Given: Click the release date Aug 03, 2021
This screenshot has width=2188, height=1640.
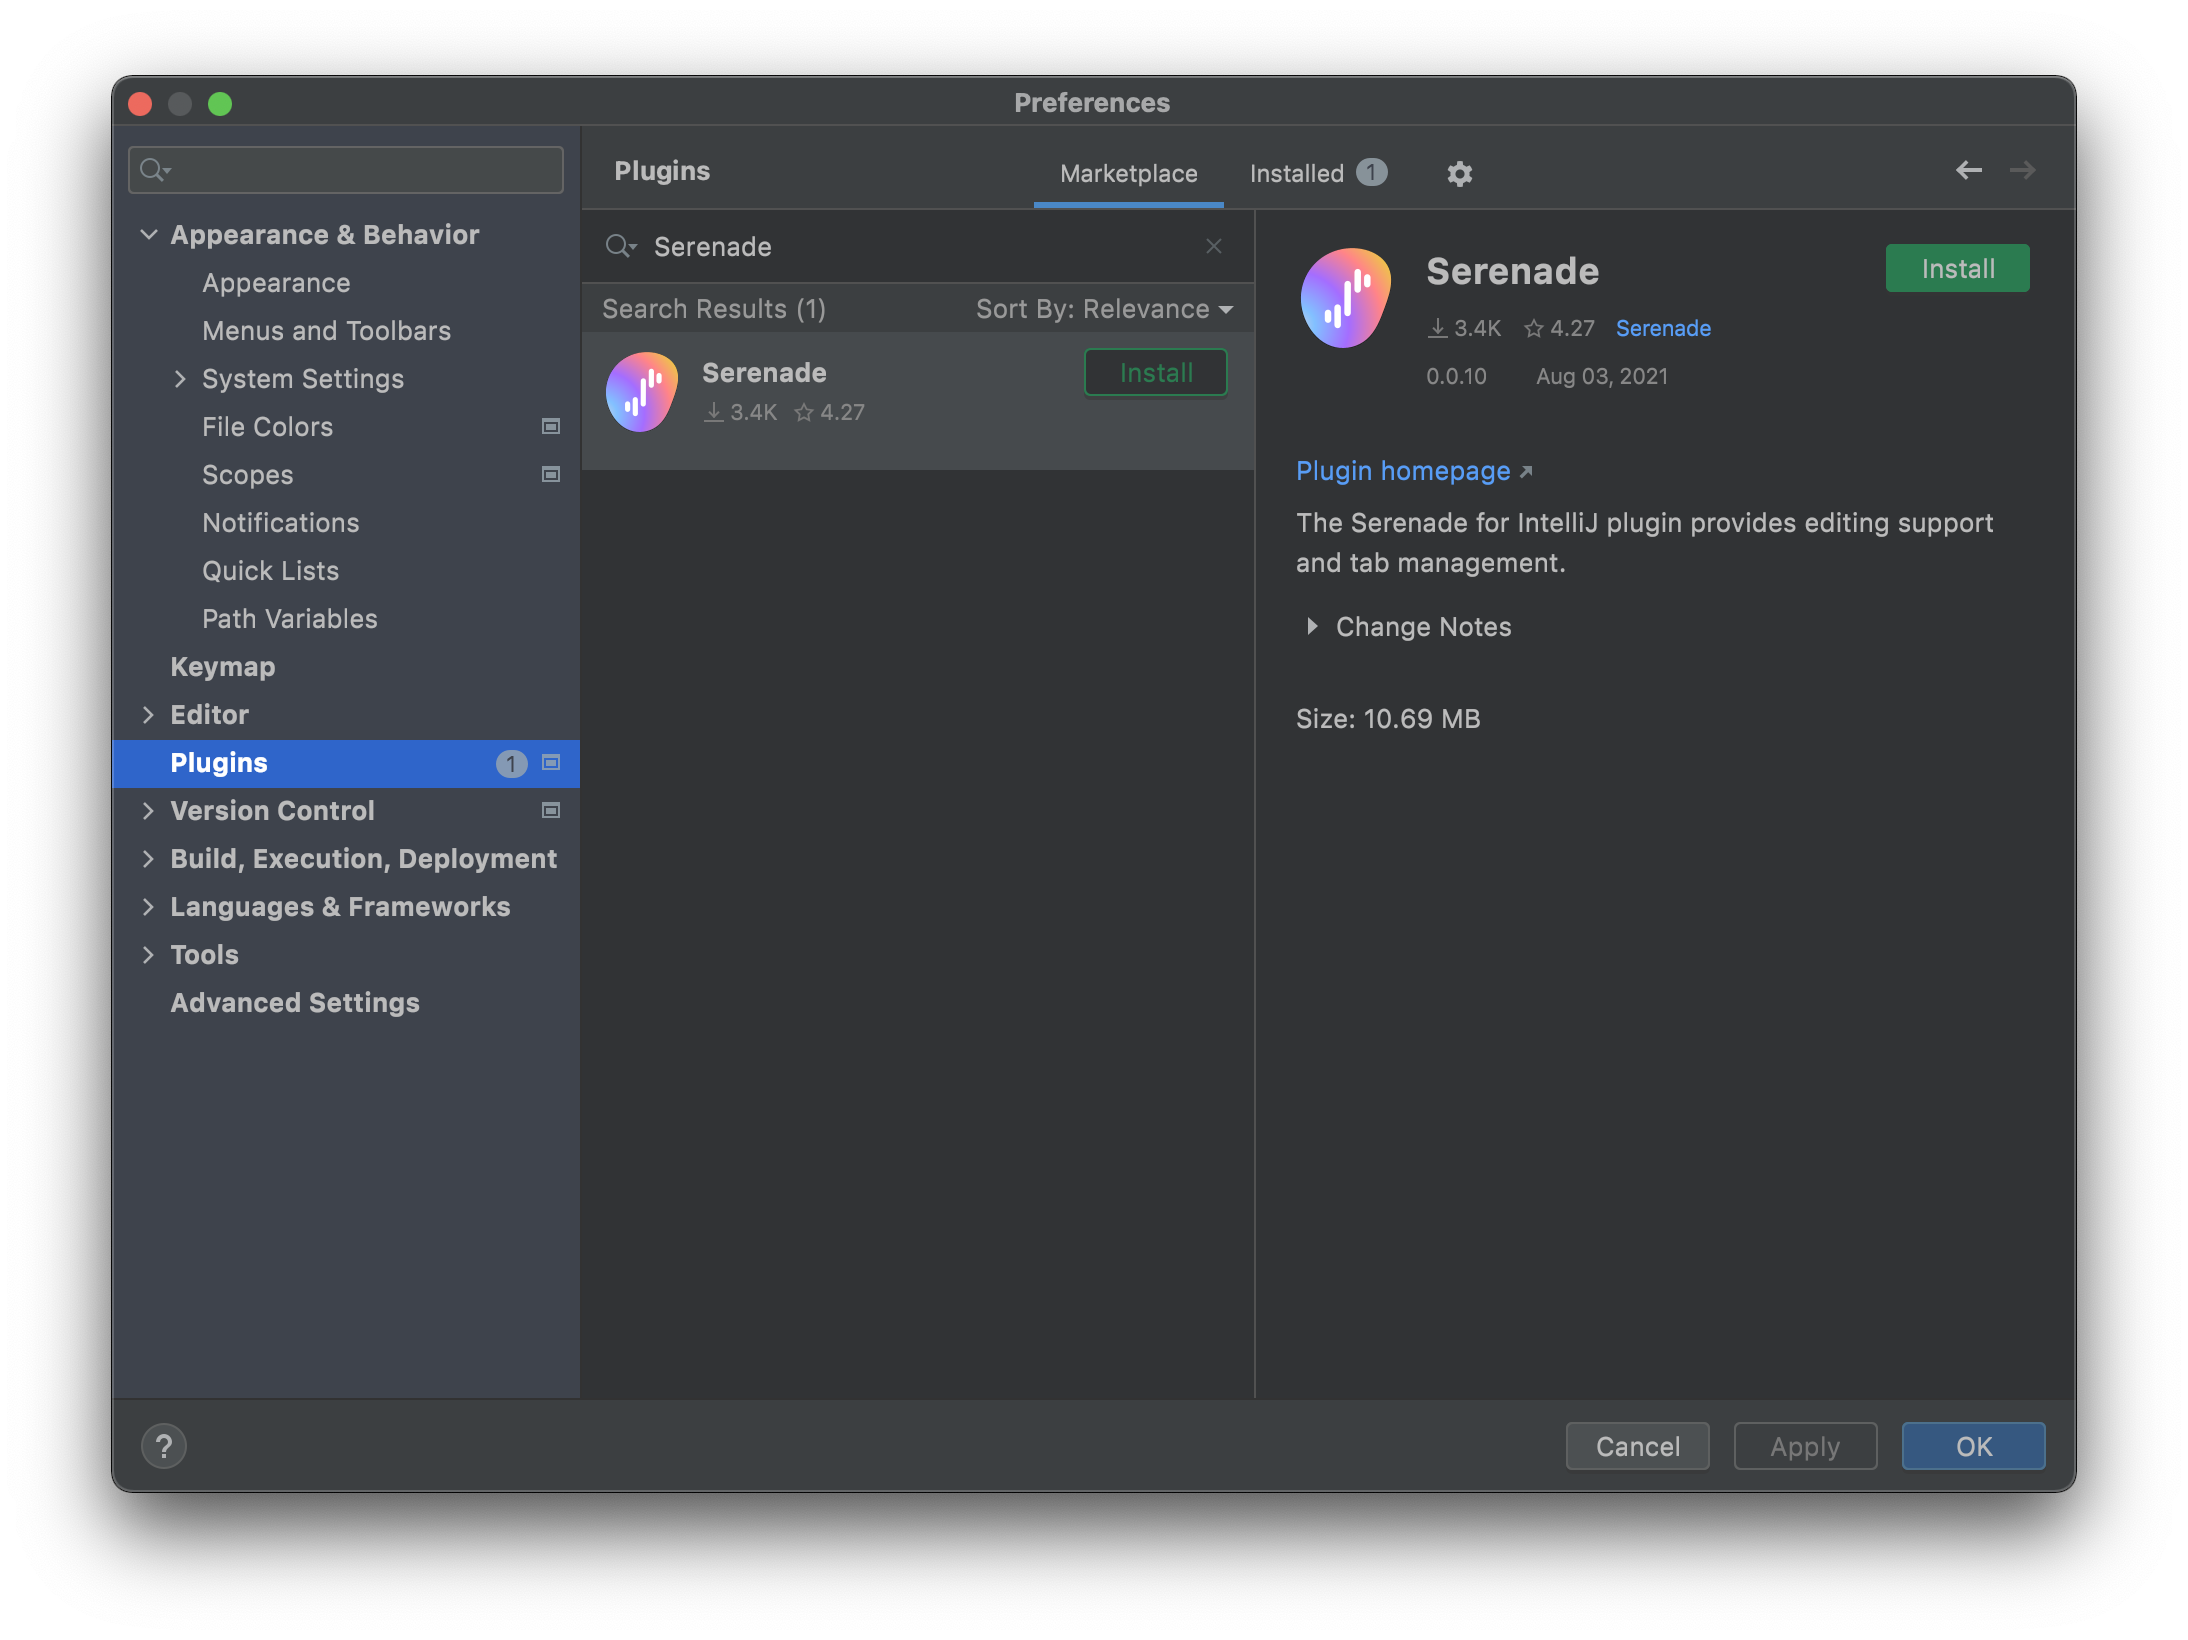Looking at the screenshot, I should point(1602,376).
